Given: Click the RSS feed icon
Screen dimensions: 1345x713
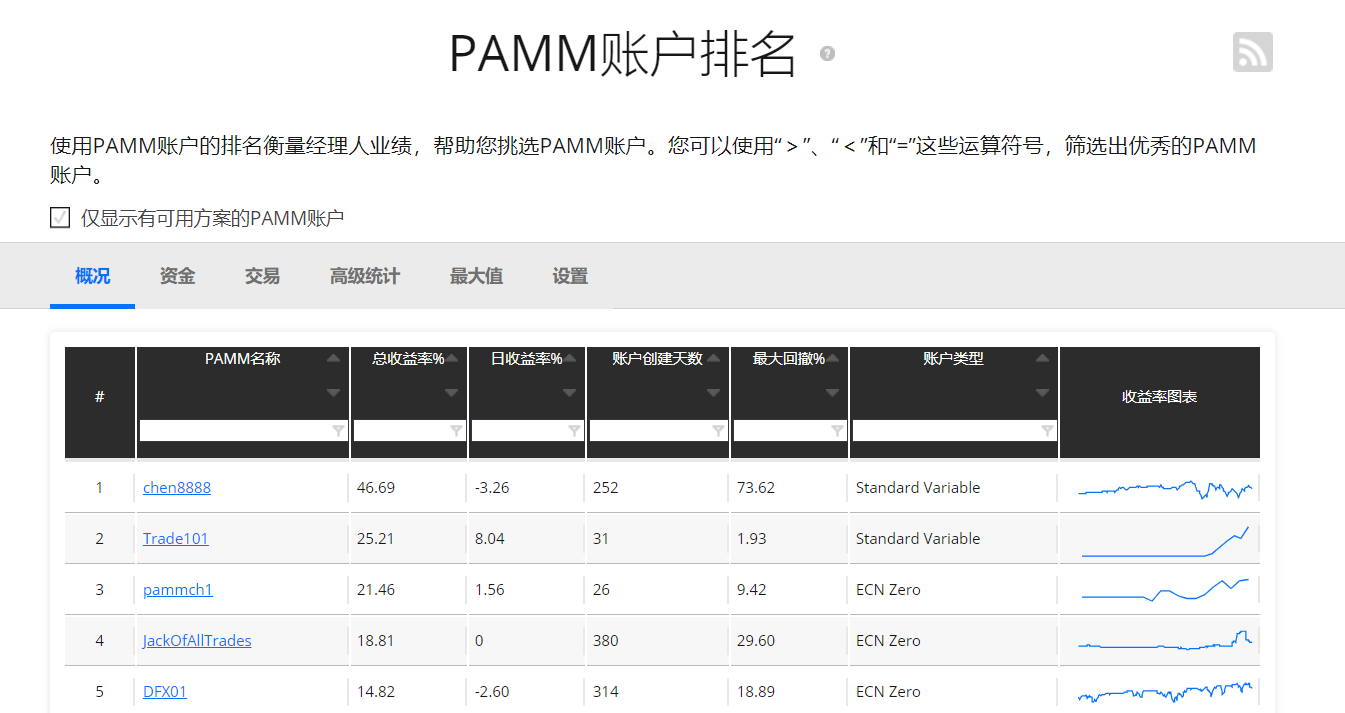Looking at the screenshot, I should click(1252, 52).
